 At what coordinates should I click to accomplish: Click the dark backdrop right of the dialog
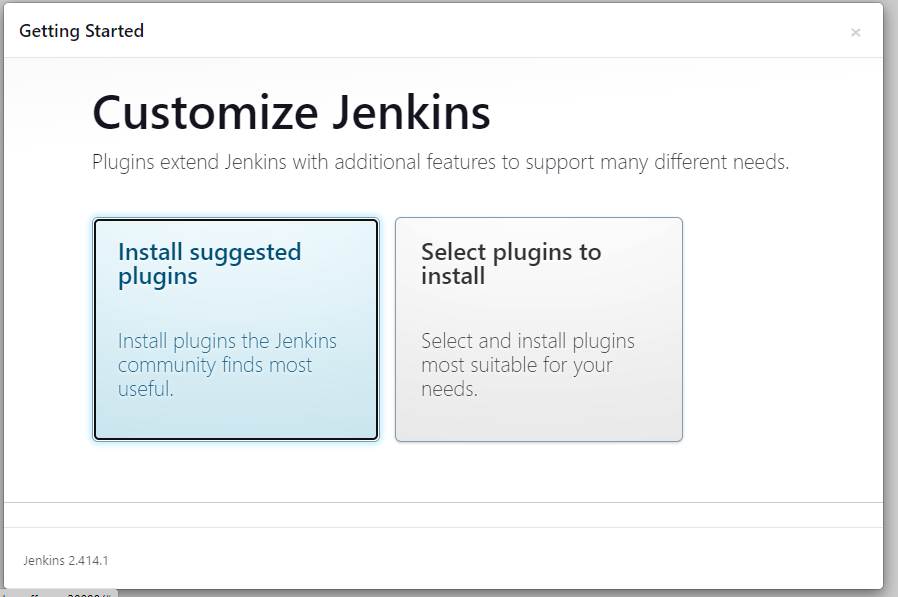(890, 300)
